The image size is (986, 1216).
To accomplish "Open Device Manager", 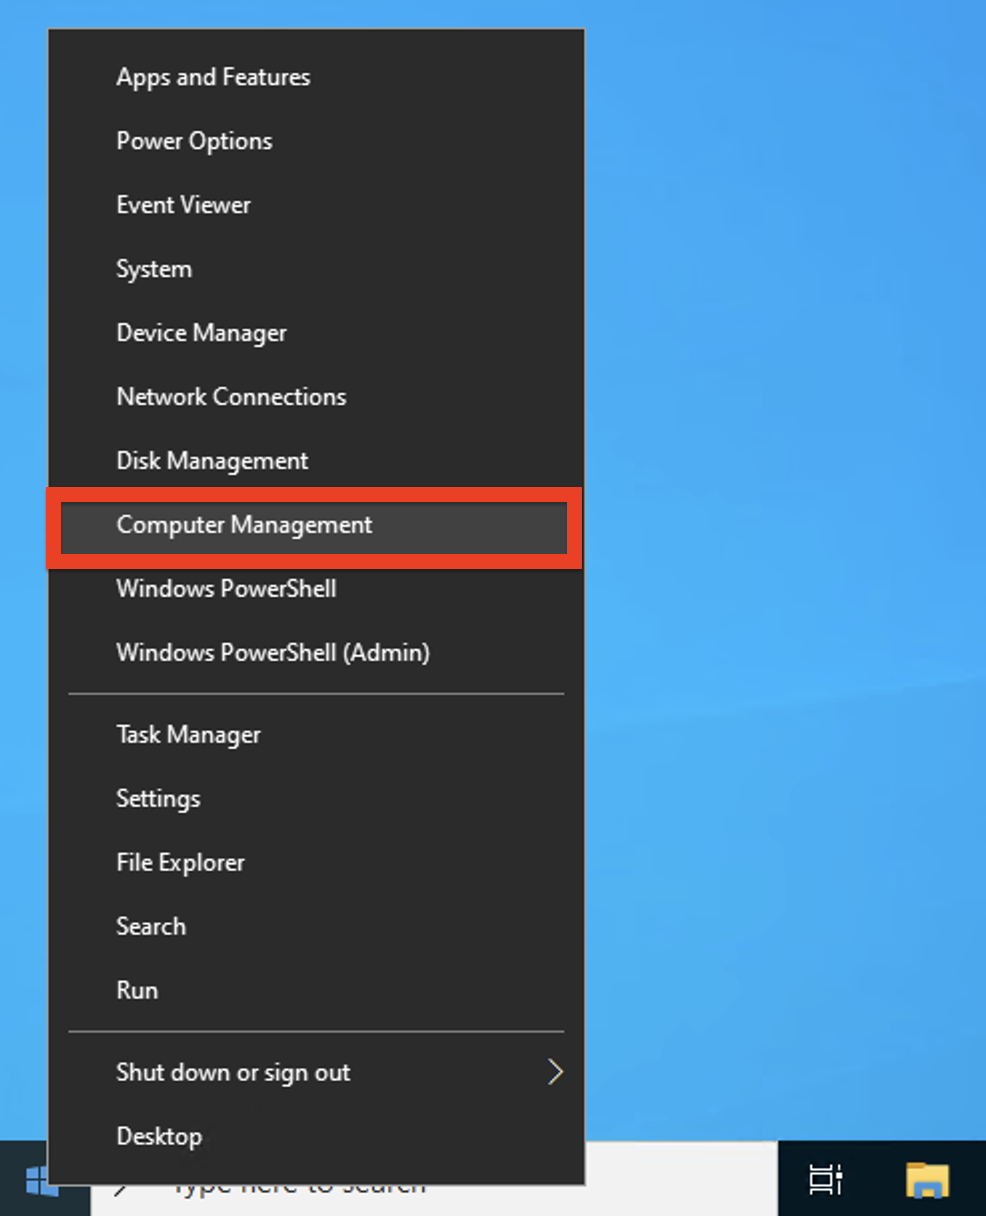I will [316, 333].
